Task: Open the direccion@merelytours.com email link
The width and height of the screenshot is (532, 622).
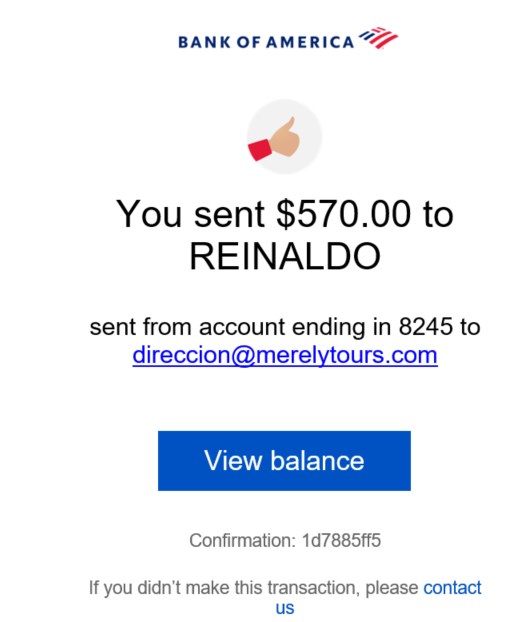Action: click(x=285, y=355)
